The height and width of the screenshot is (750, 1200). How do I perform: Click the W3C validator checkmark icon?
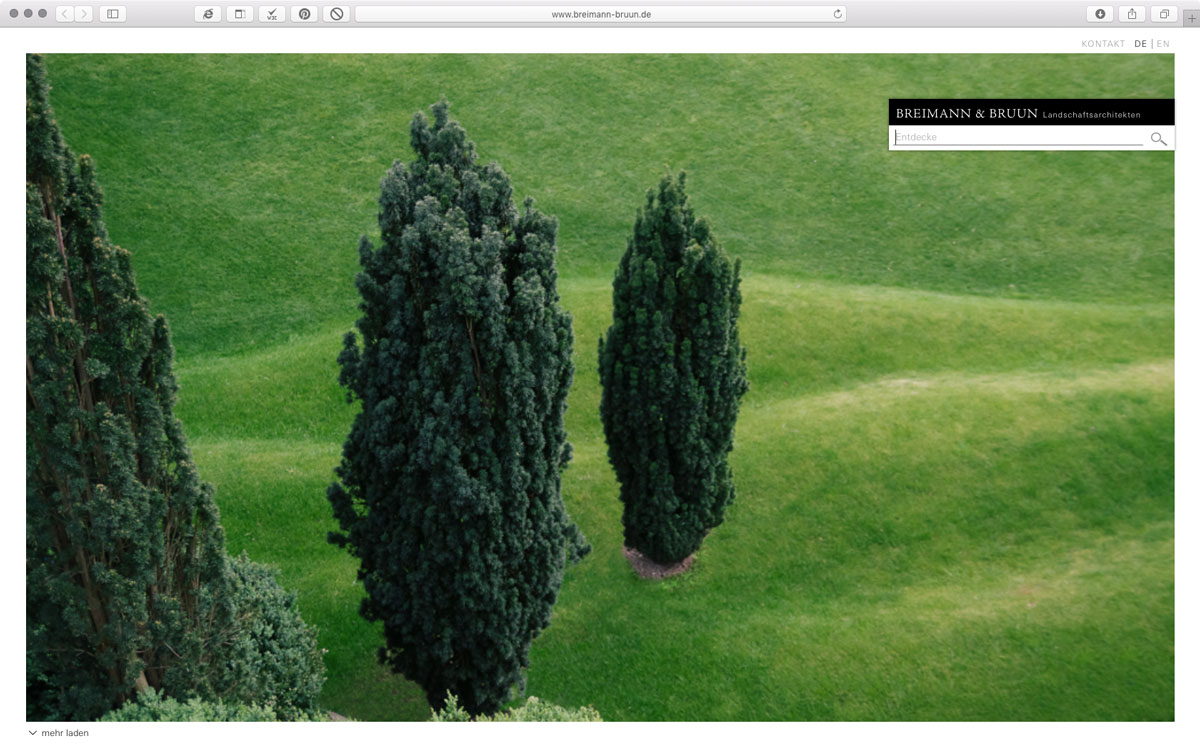[272, 14]
